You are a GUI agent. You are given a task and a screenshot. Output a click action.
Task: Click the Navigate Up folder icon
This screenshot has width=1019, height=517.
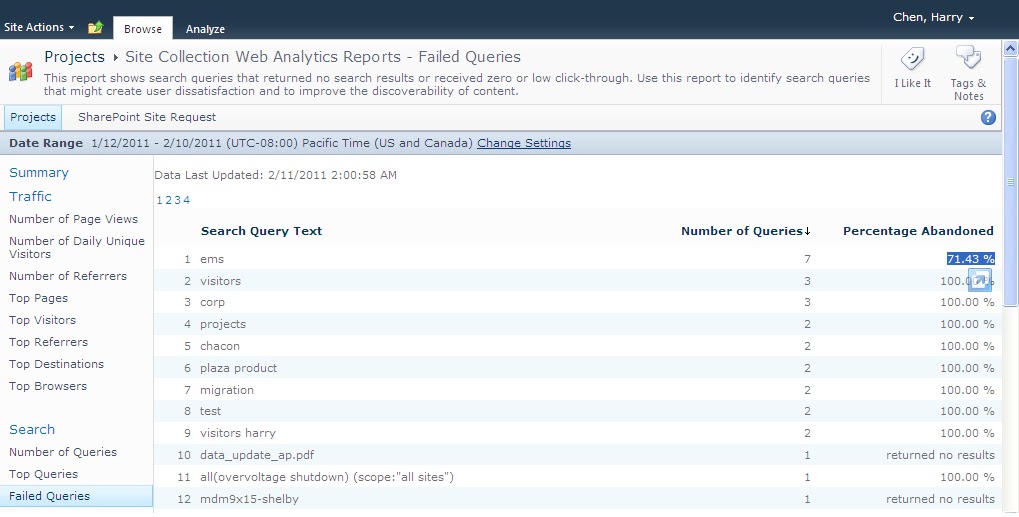pos(96,27)
